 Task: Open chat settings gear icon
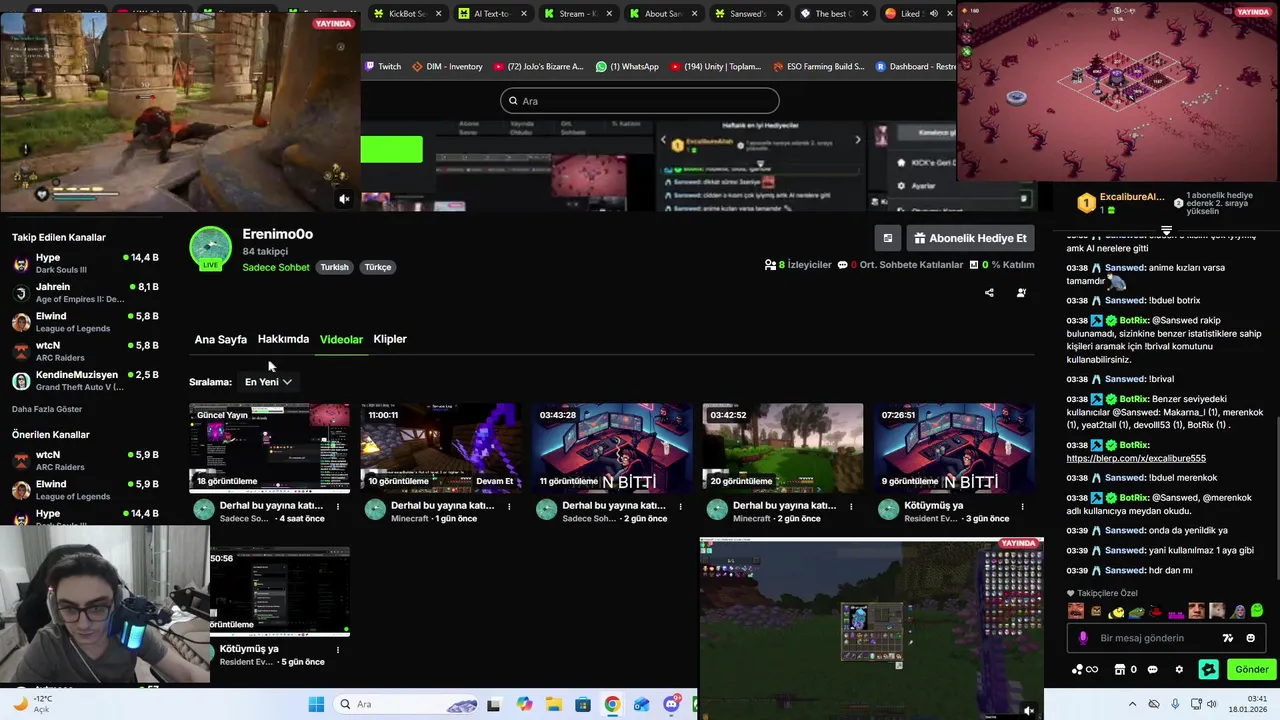coord(1179,670)
